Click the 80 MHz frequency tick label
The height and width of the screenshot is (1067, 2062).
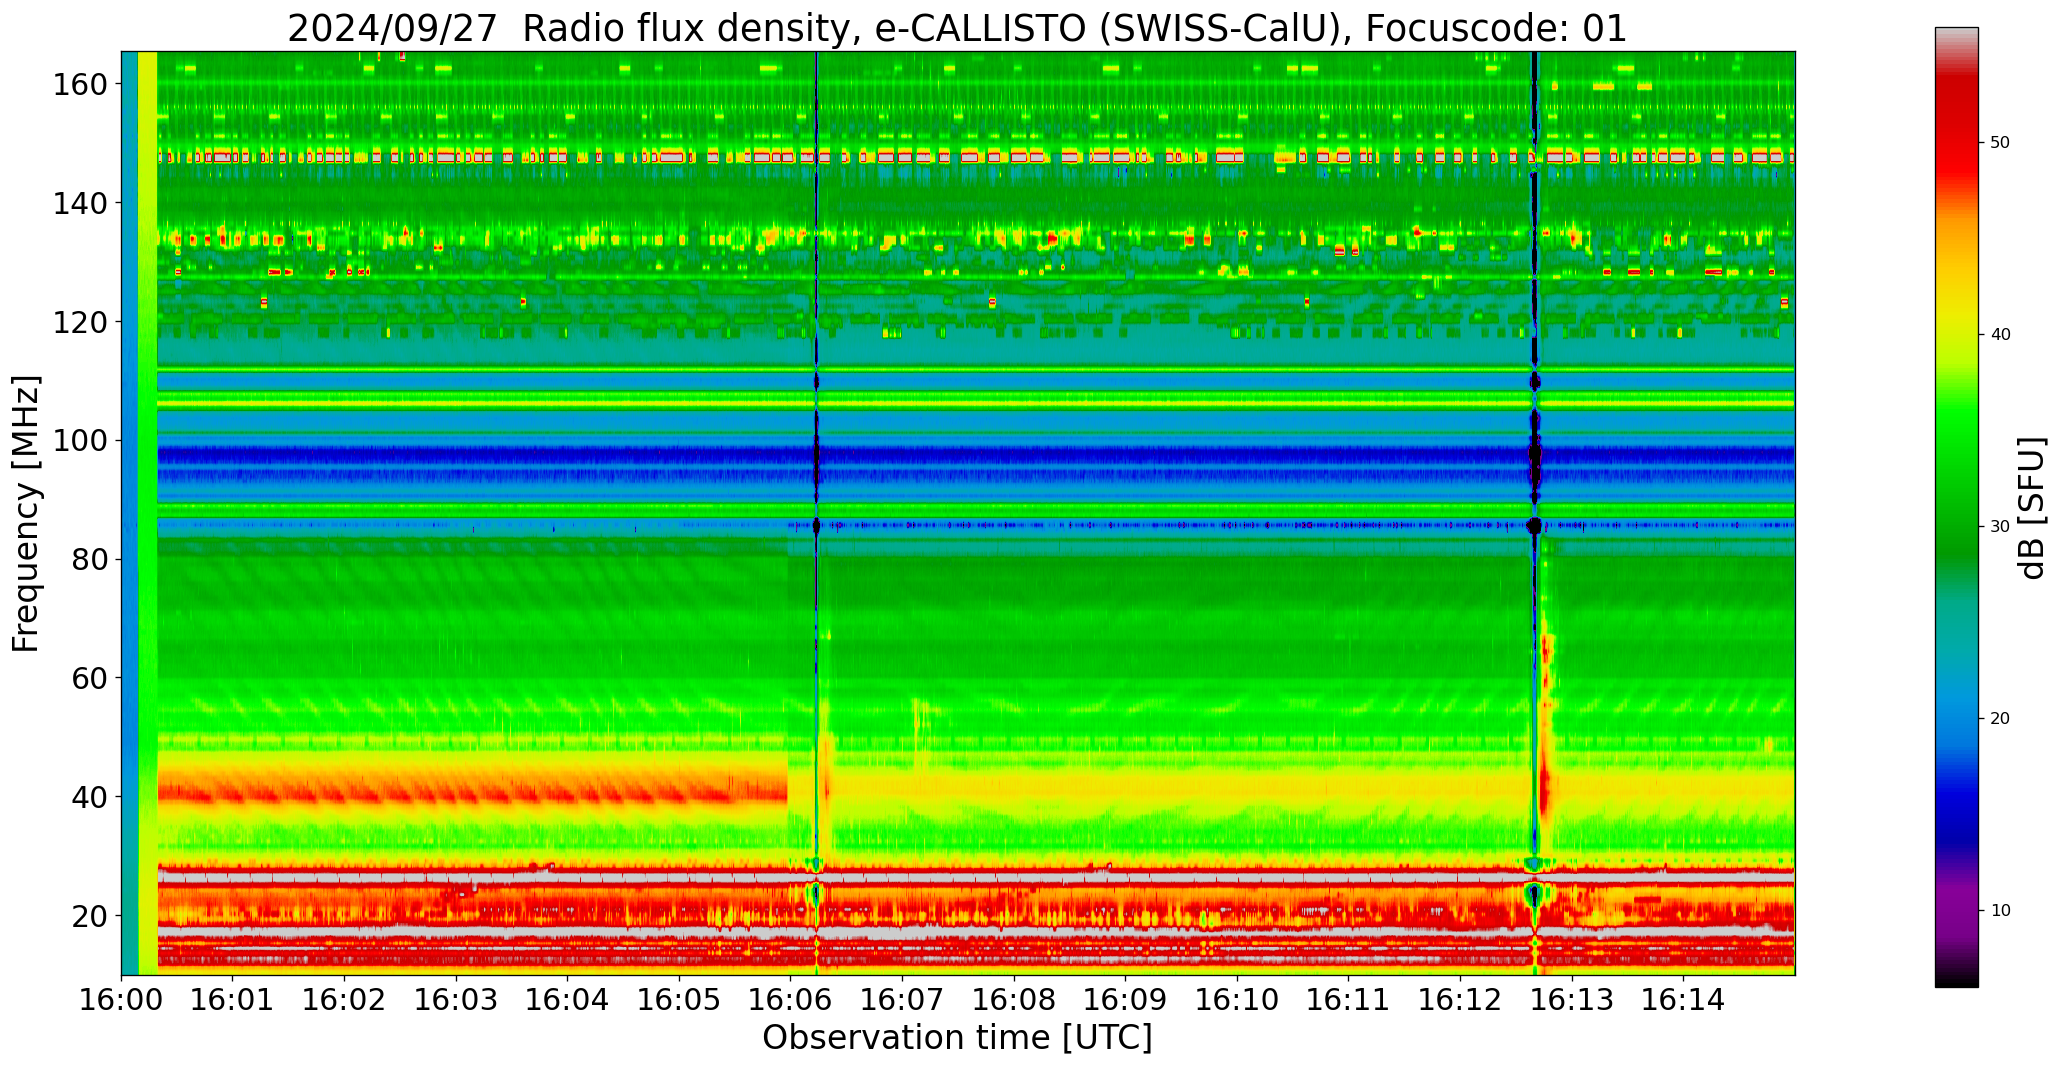click(x=89, y=560)
